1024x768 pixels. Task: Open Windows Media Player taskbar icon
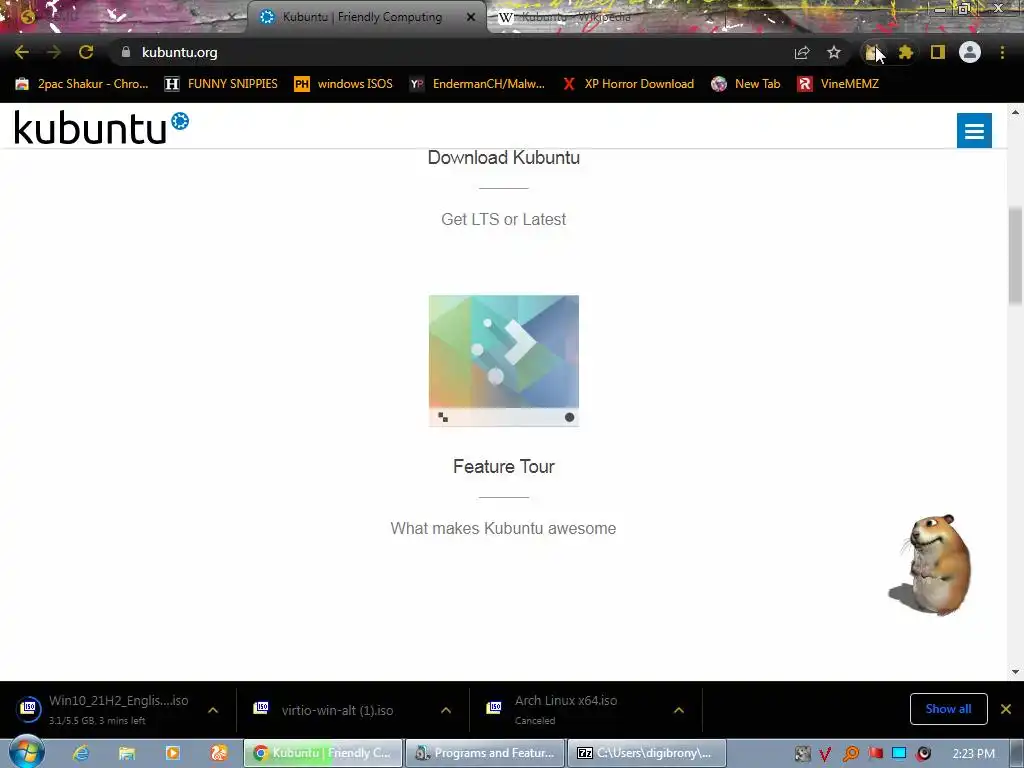tap(173, 753)
